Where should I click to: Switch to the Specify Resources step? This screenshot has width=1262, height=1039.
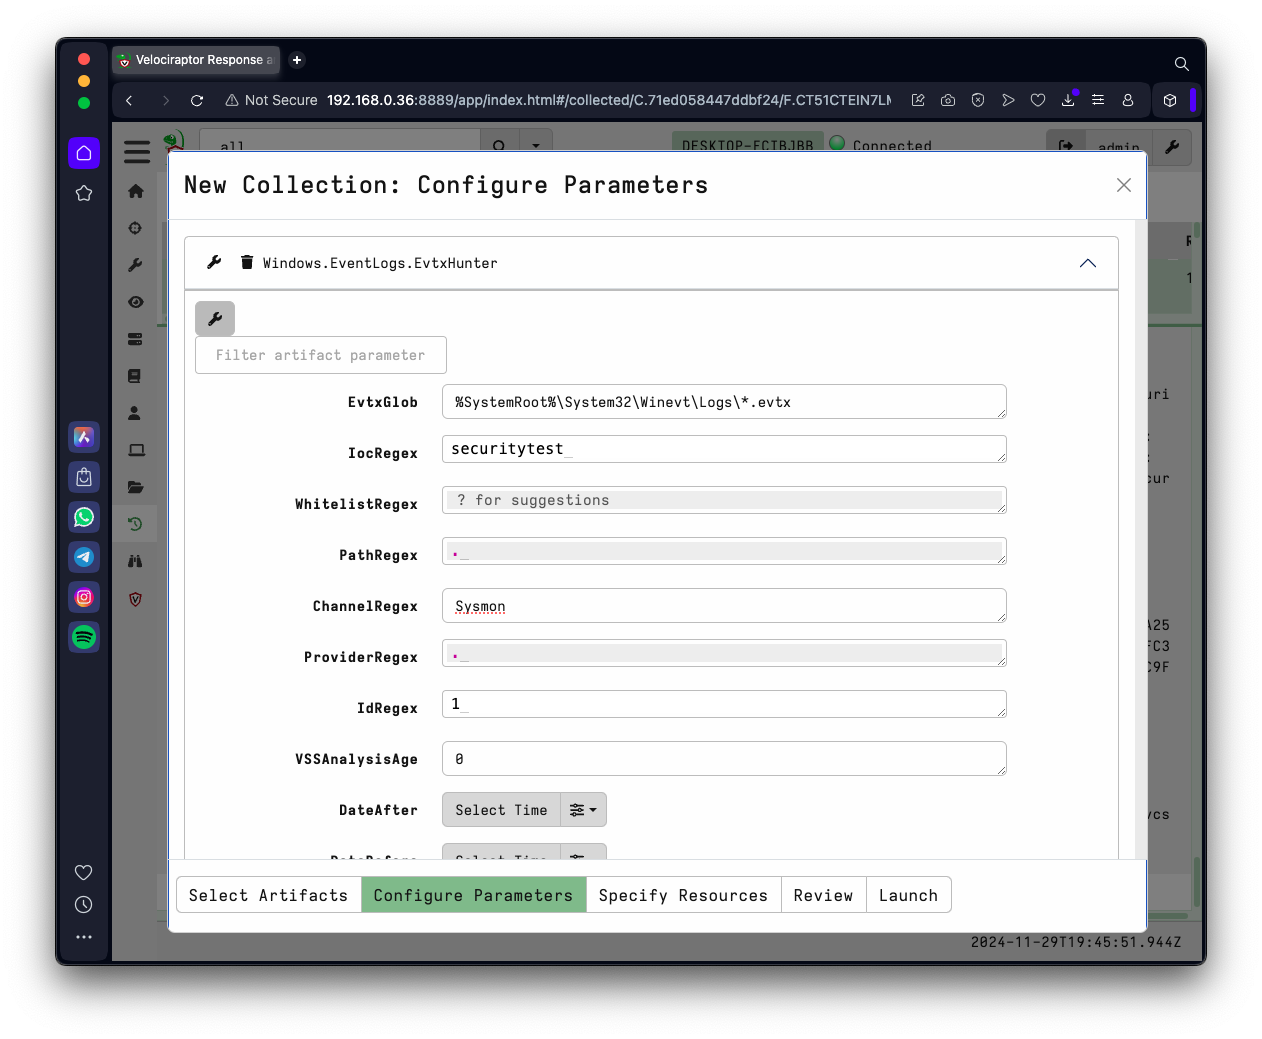(x=683, y=895)
